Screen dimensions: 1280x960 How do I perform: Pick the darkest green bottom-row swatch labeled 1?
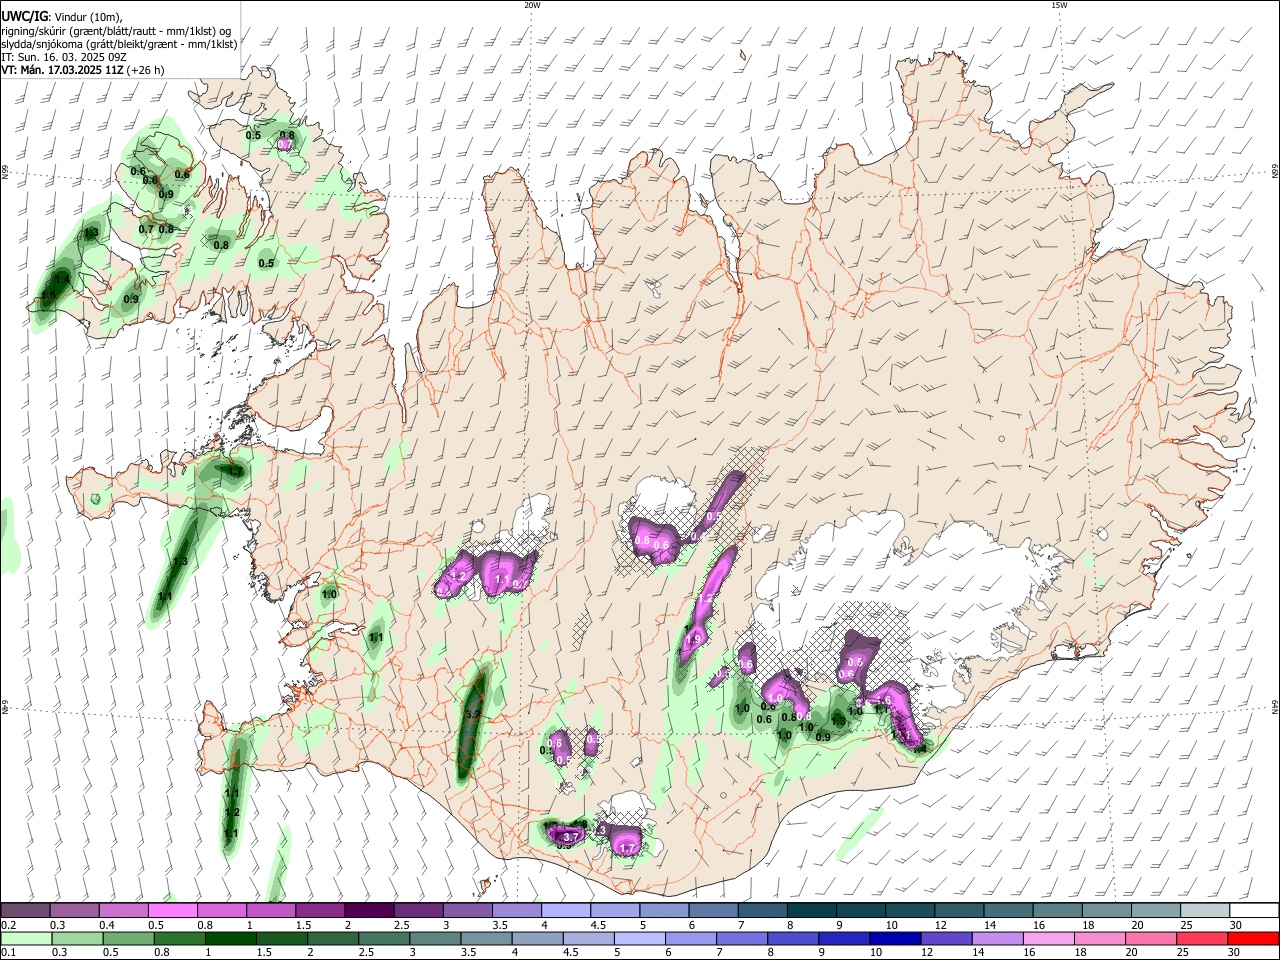pos(231,938)
